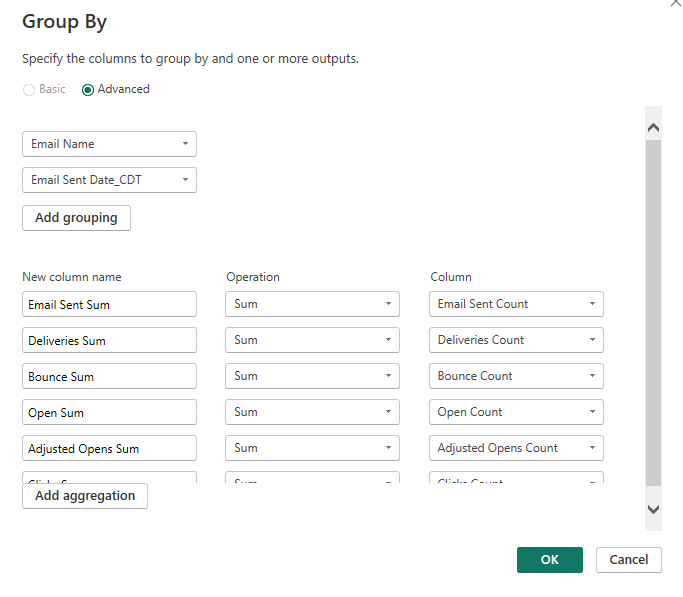Screen dimensions: 683x597
Task: Open the Adjusted Opens Count column dropdown
Action: point(516,449)
